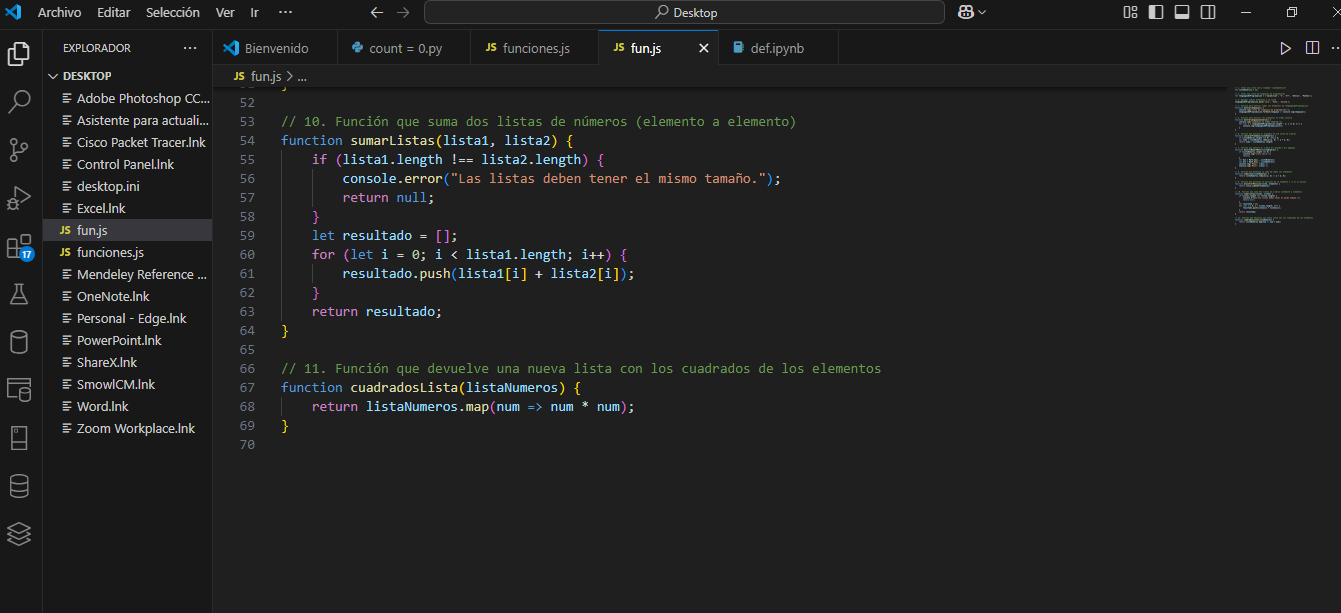
Task: Select Cisco Packet Tracer.lnk
Action: tap(128, 142)
